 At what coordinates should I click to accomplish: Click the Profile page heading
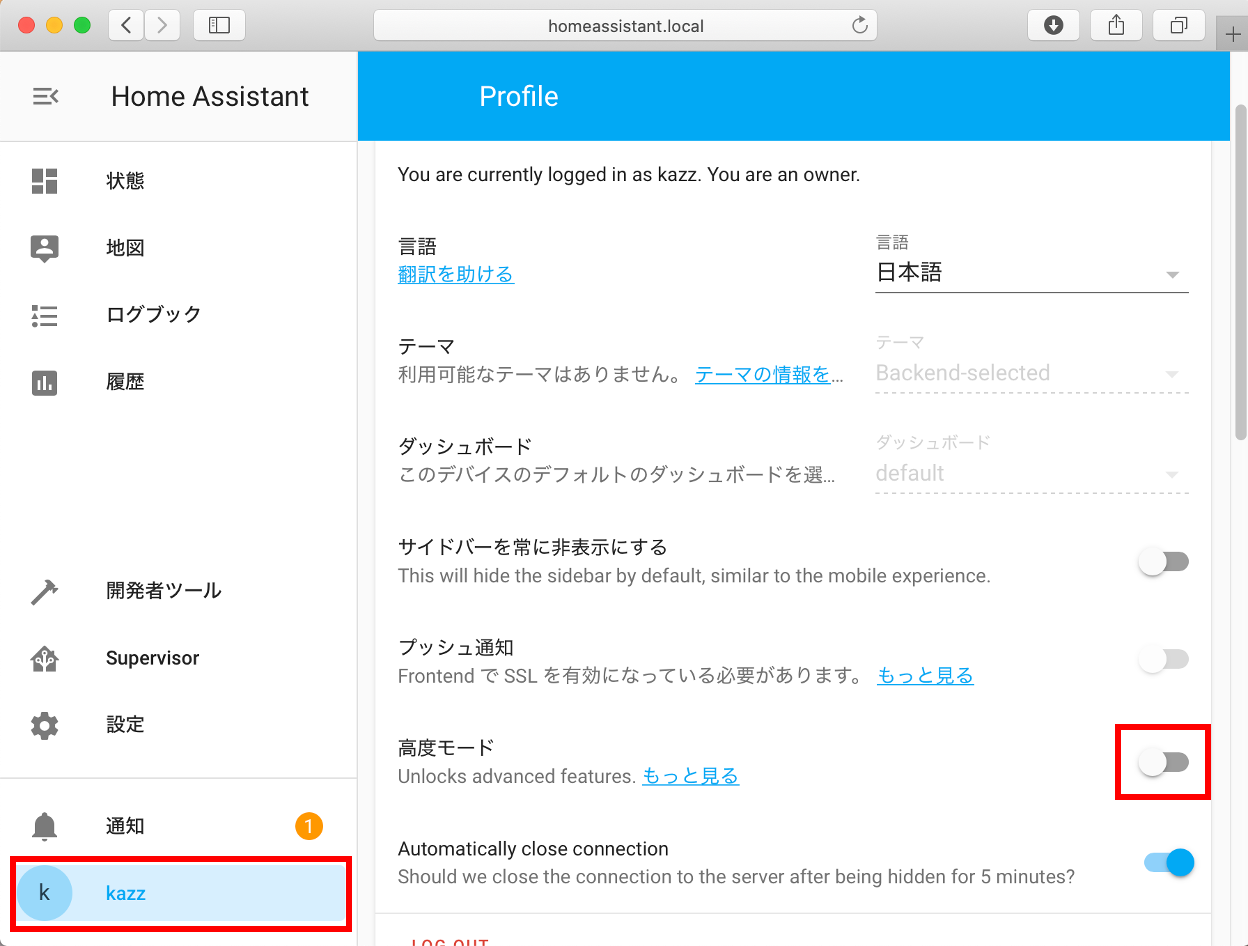click(519, 97)
